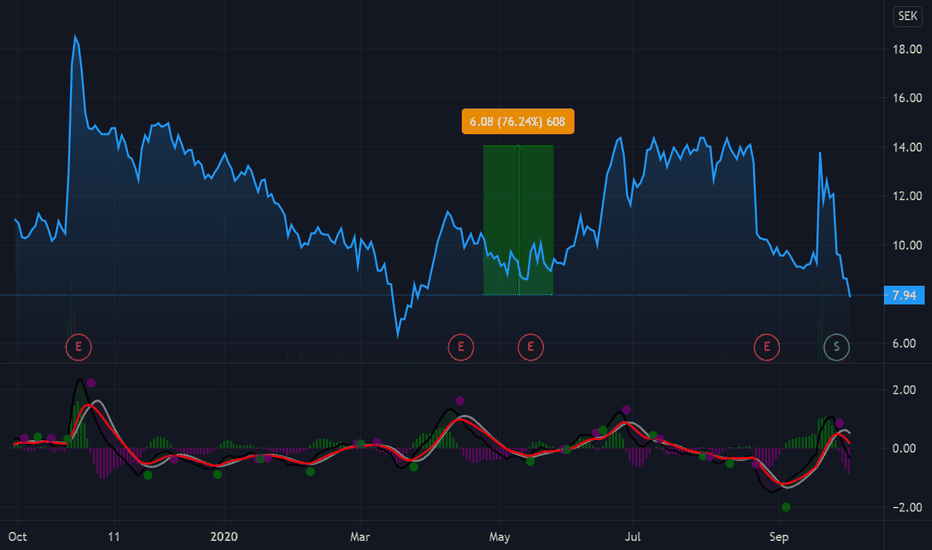Click the 14.00 price axis label
The width and height of the screenshot is (932, 550).
(907, 147)
